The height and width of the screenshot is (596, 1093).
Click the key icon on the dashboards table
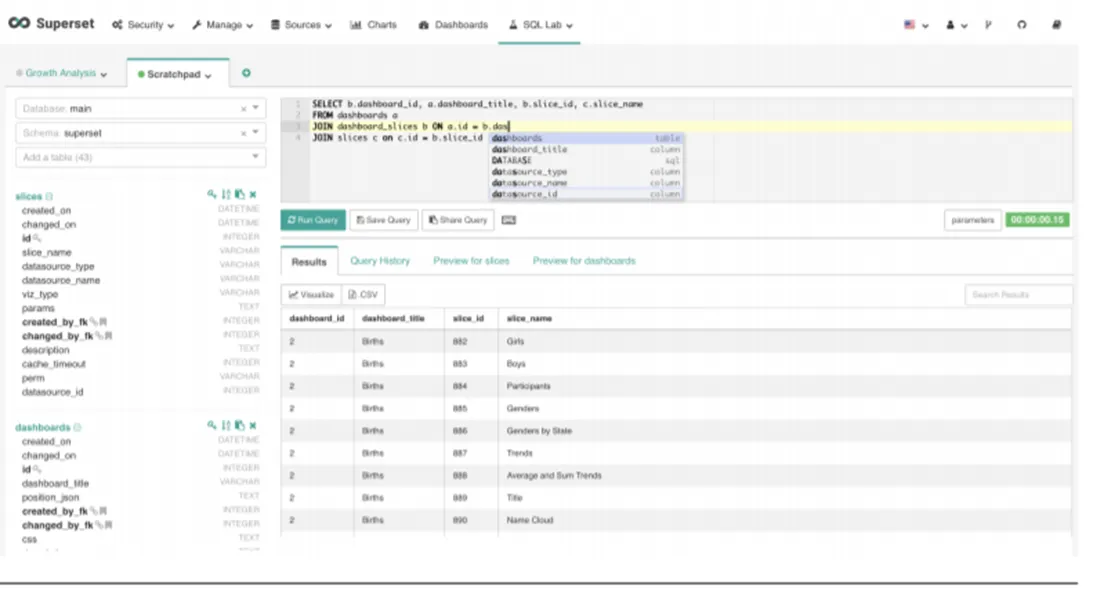(x=211, y=425)
